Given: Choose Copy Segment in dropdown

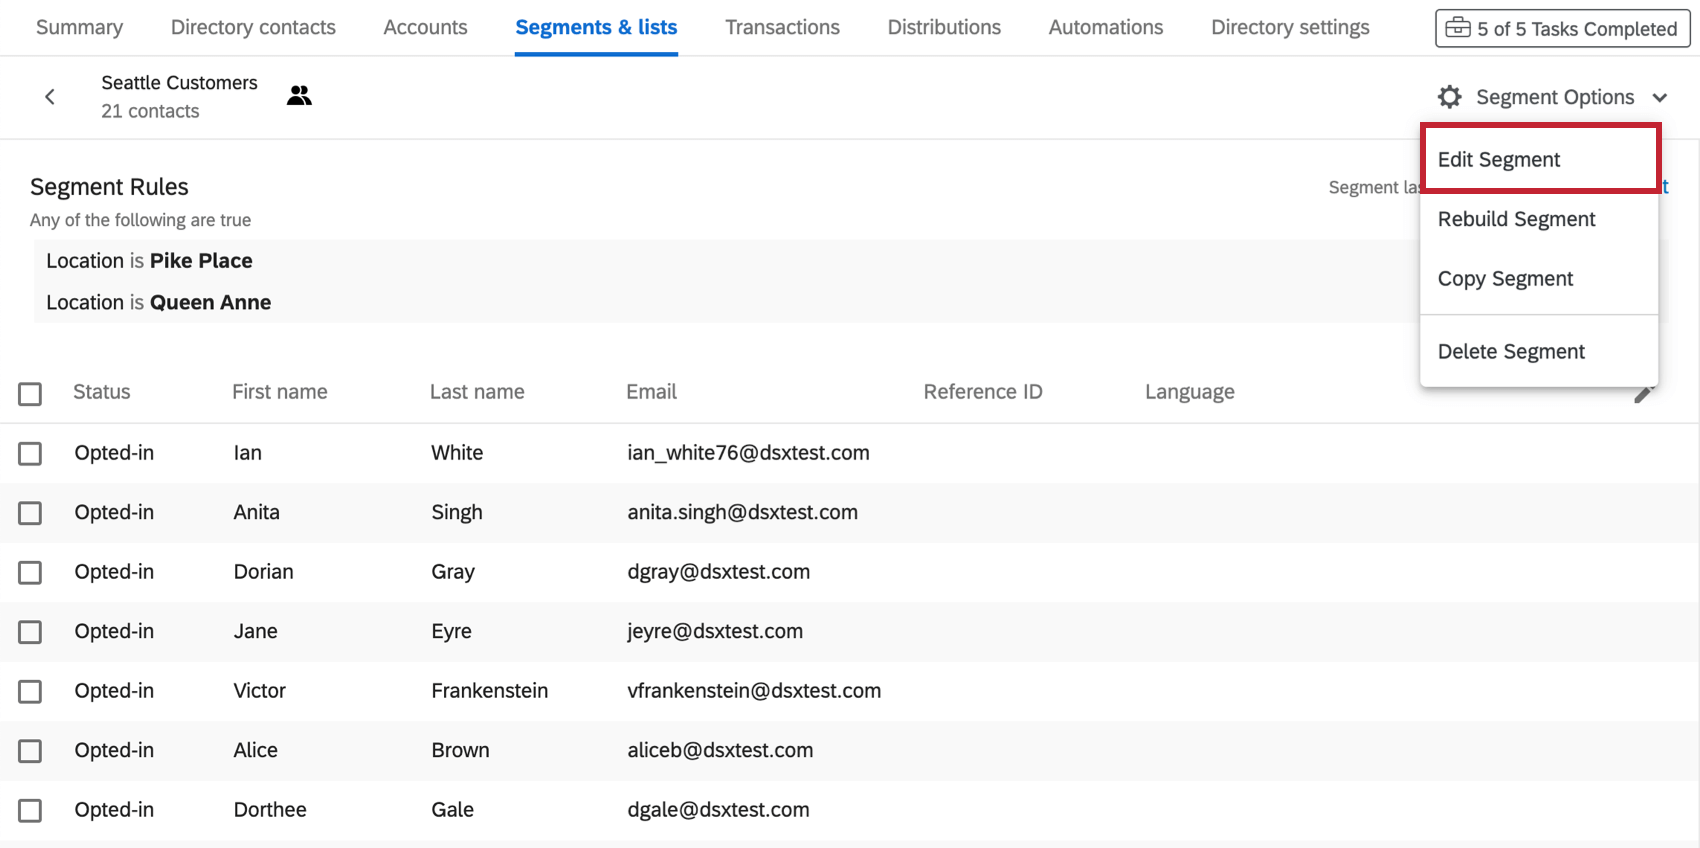Looking at the screenshot, I should point(1505,279).
